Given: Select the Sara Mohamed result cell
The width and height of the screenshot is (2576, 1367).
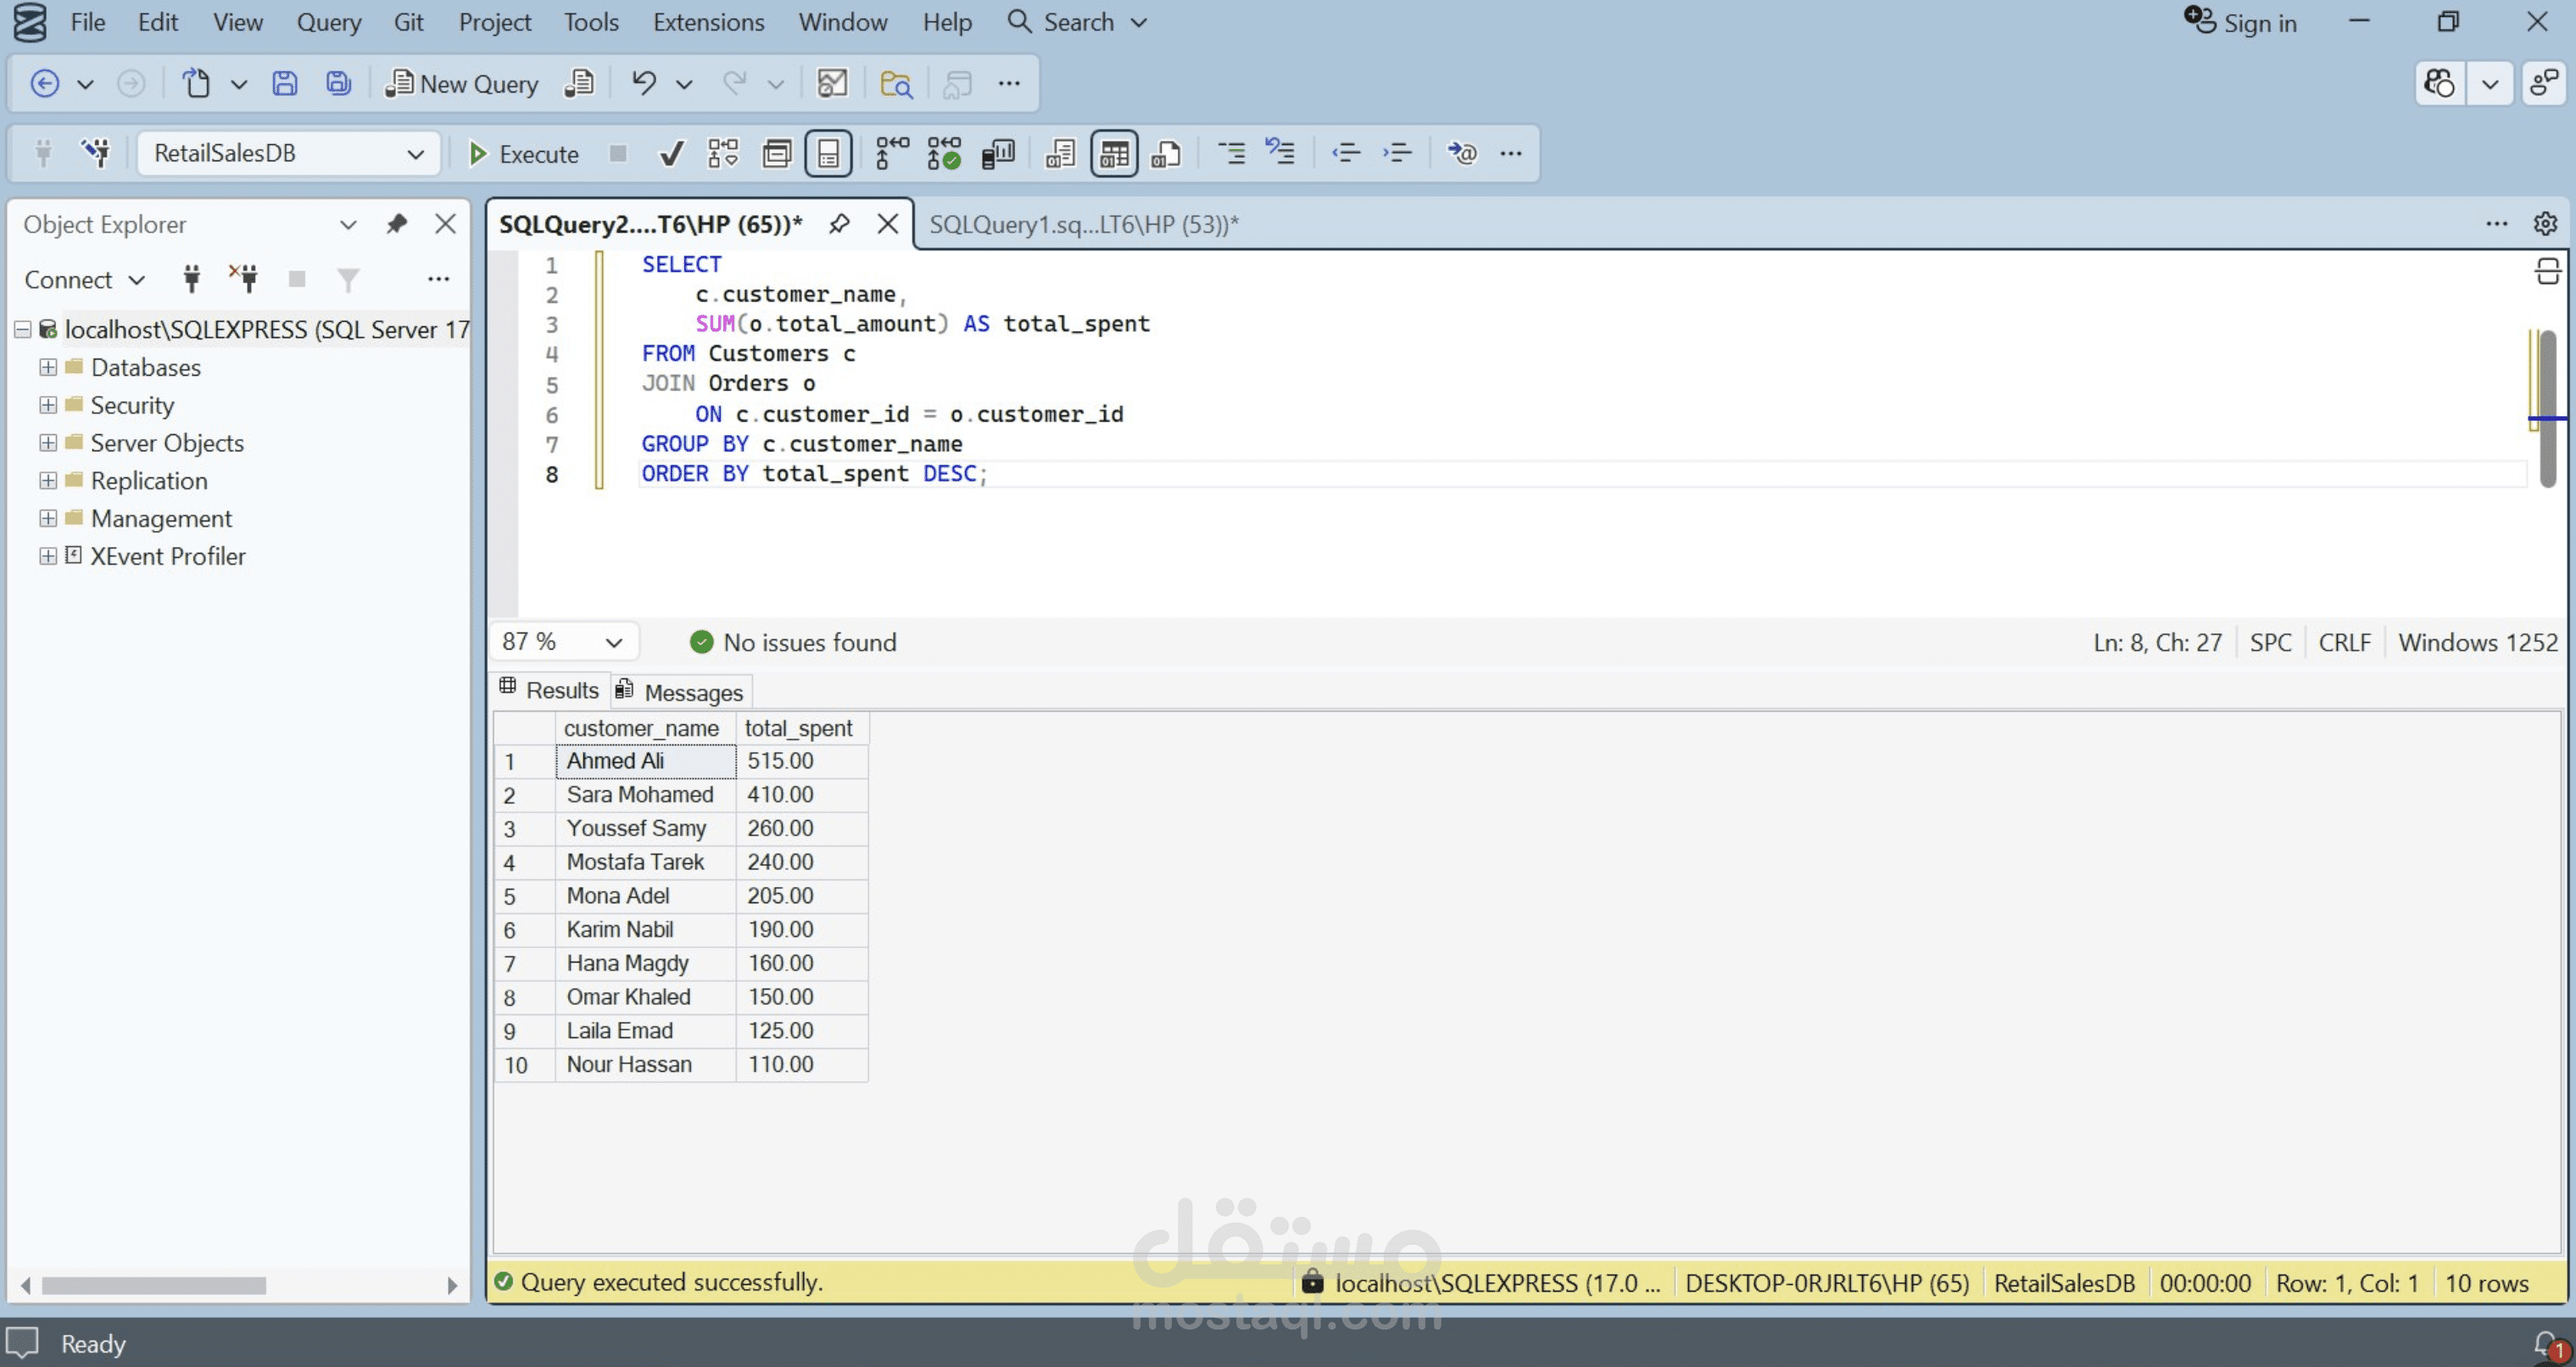Looking at the screenshot, I should [x=640, y=794].
